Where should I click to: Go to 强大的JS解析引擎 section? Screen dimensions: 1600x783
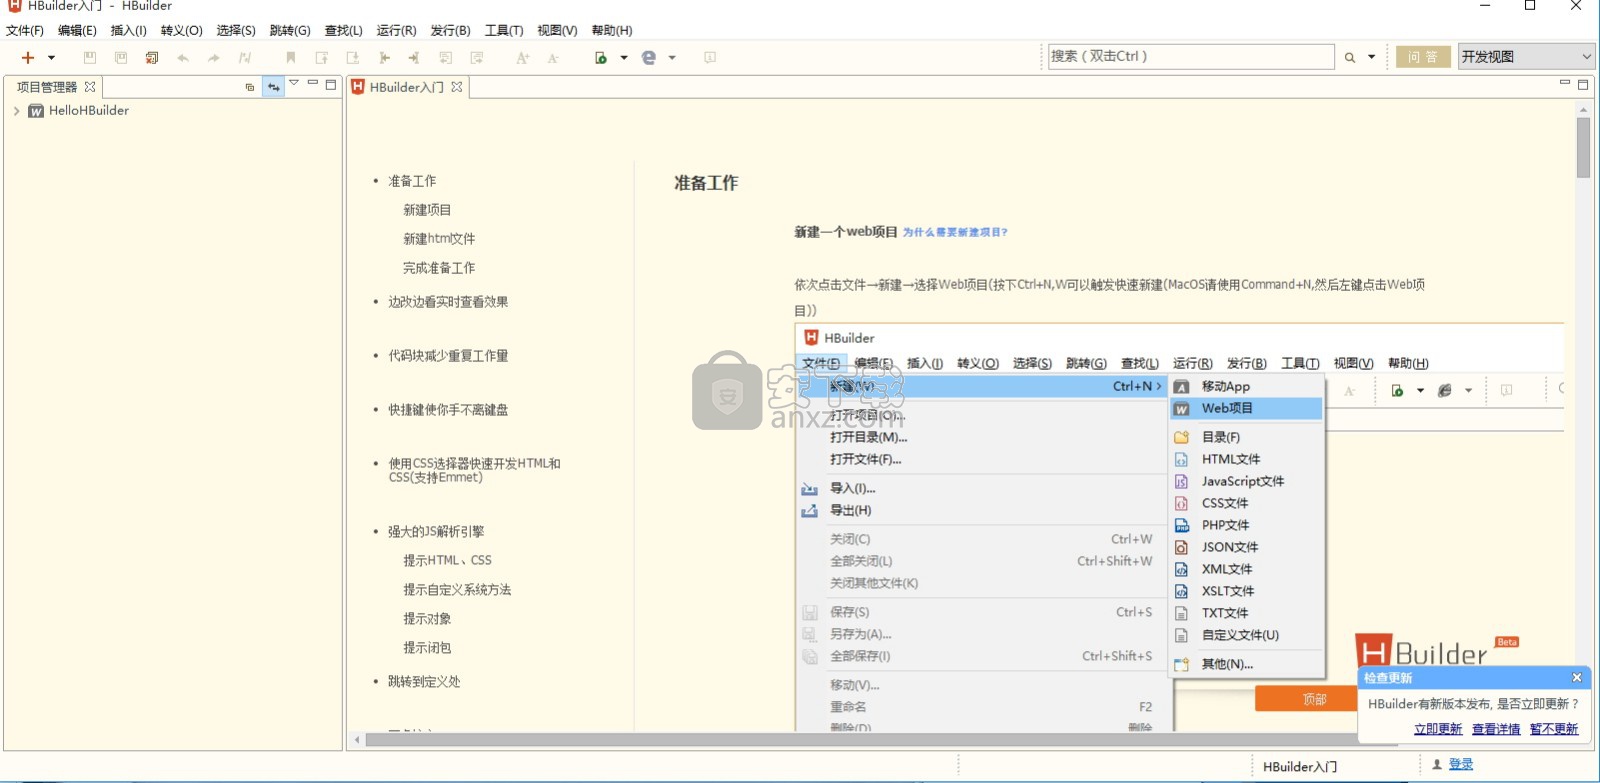click(x=436, y=532)
